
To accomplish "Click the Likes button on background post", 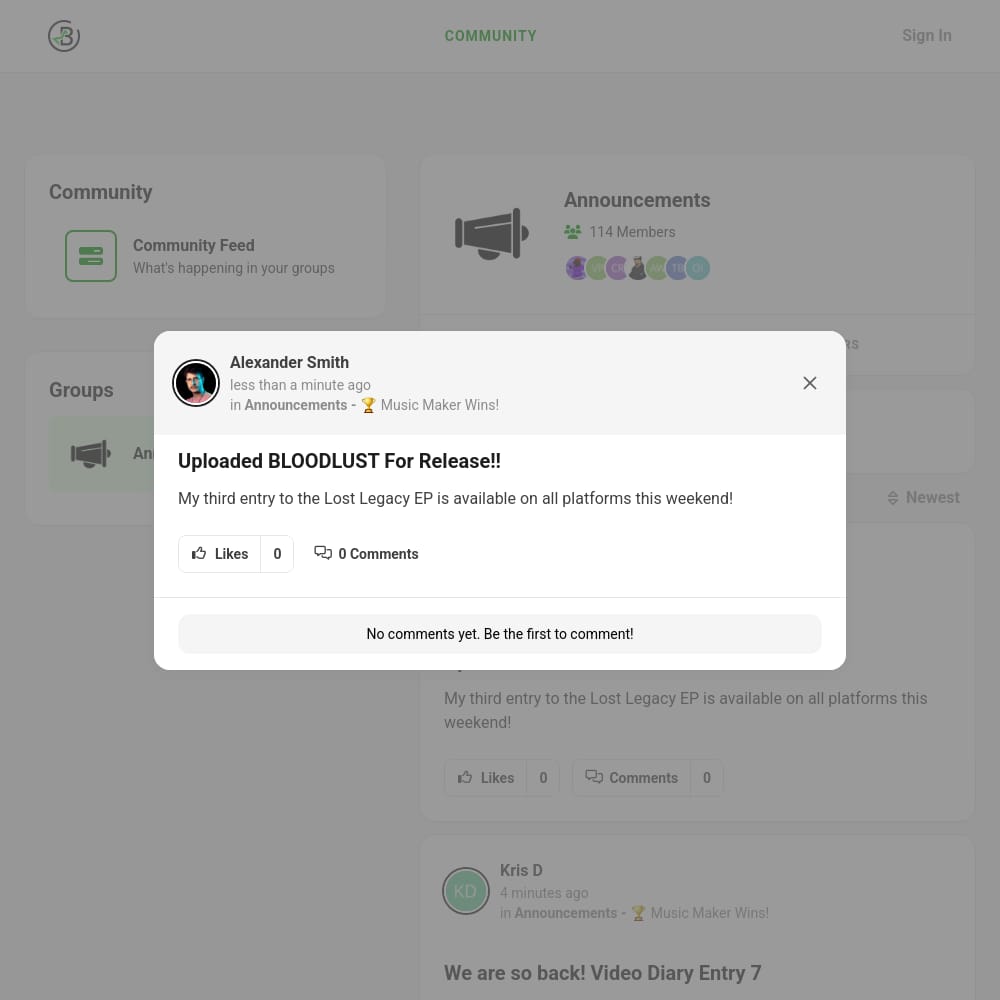I will (x=485, y=777).
